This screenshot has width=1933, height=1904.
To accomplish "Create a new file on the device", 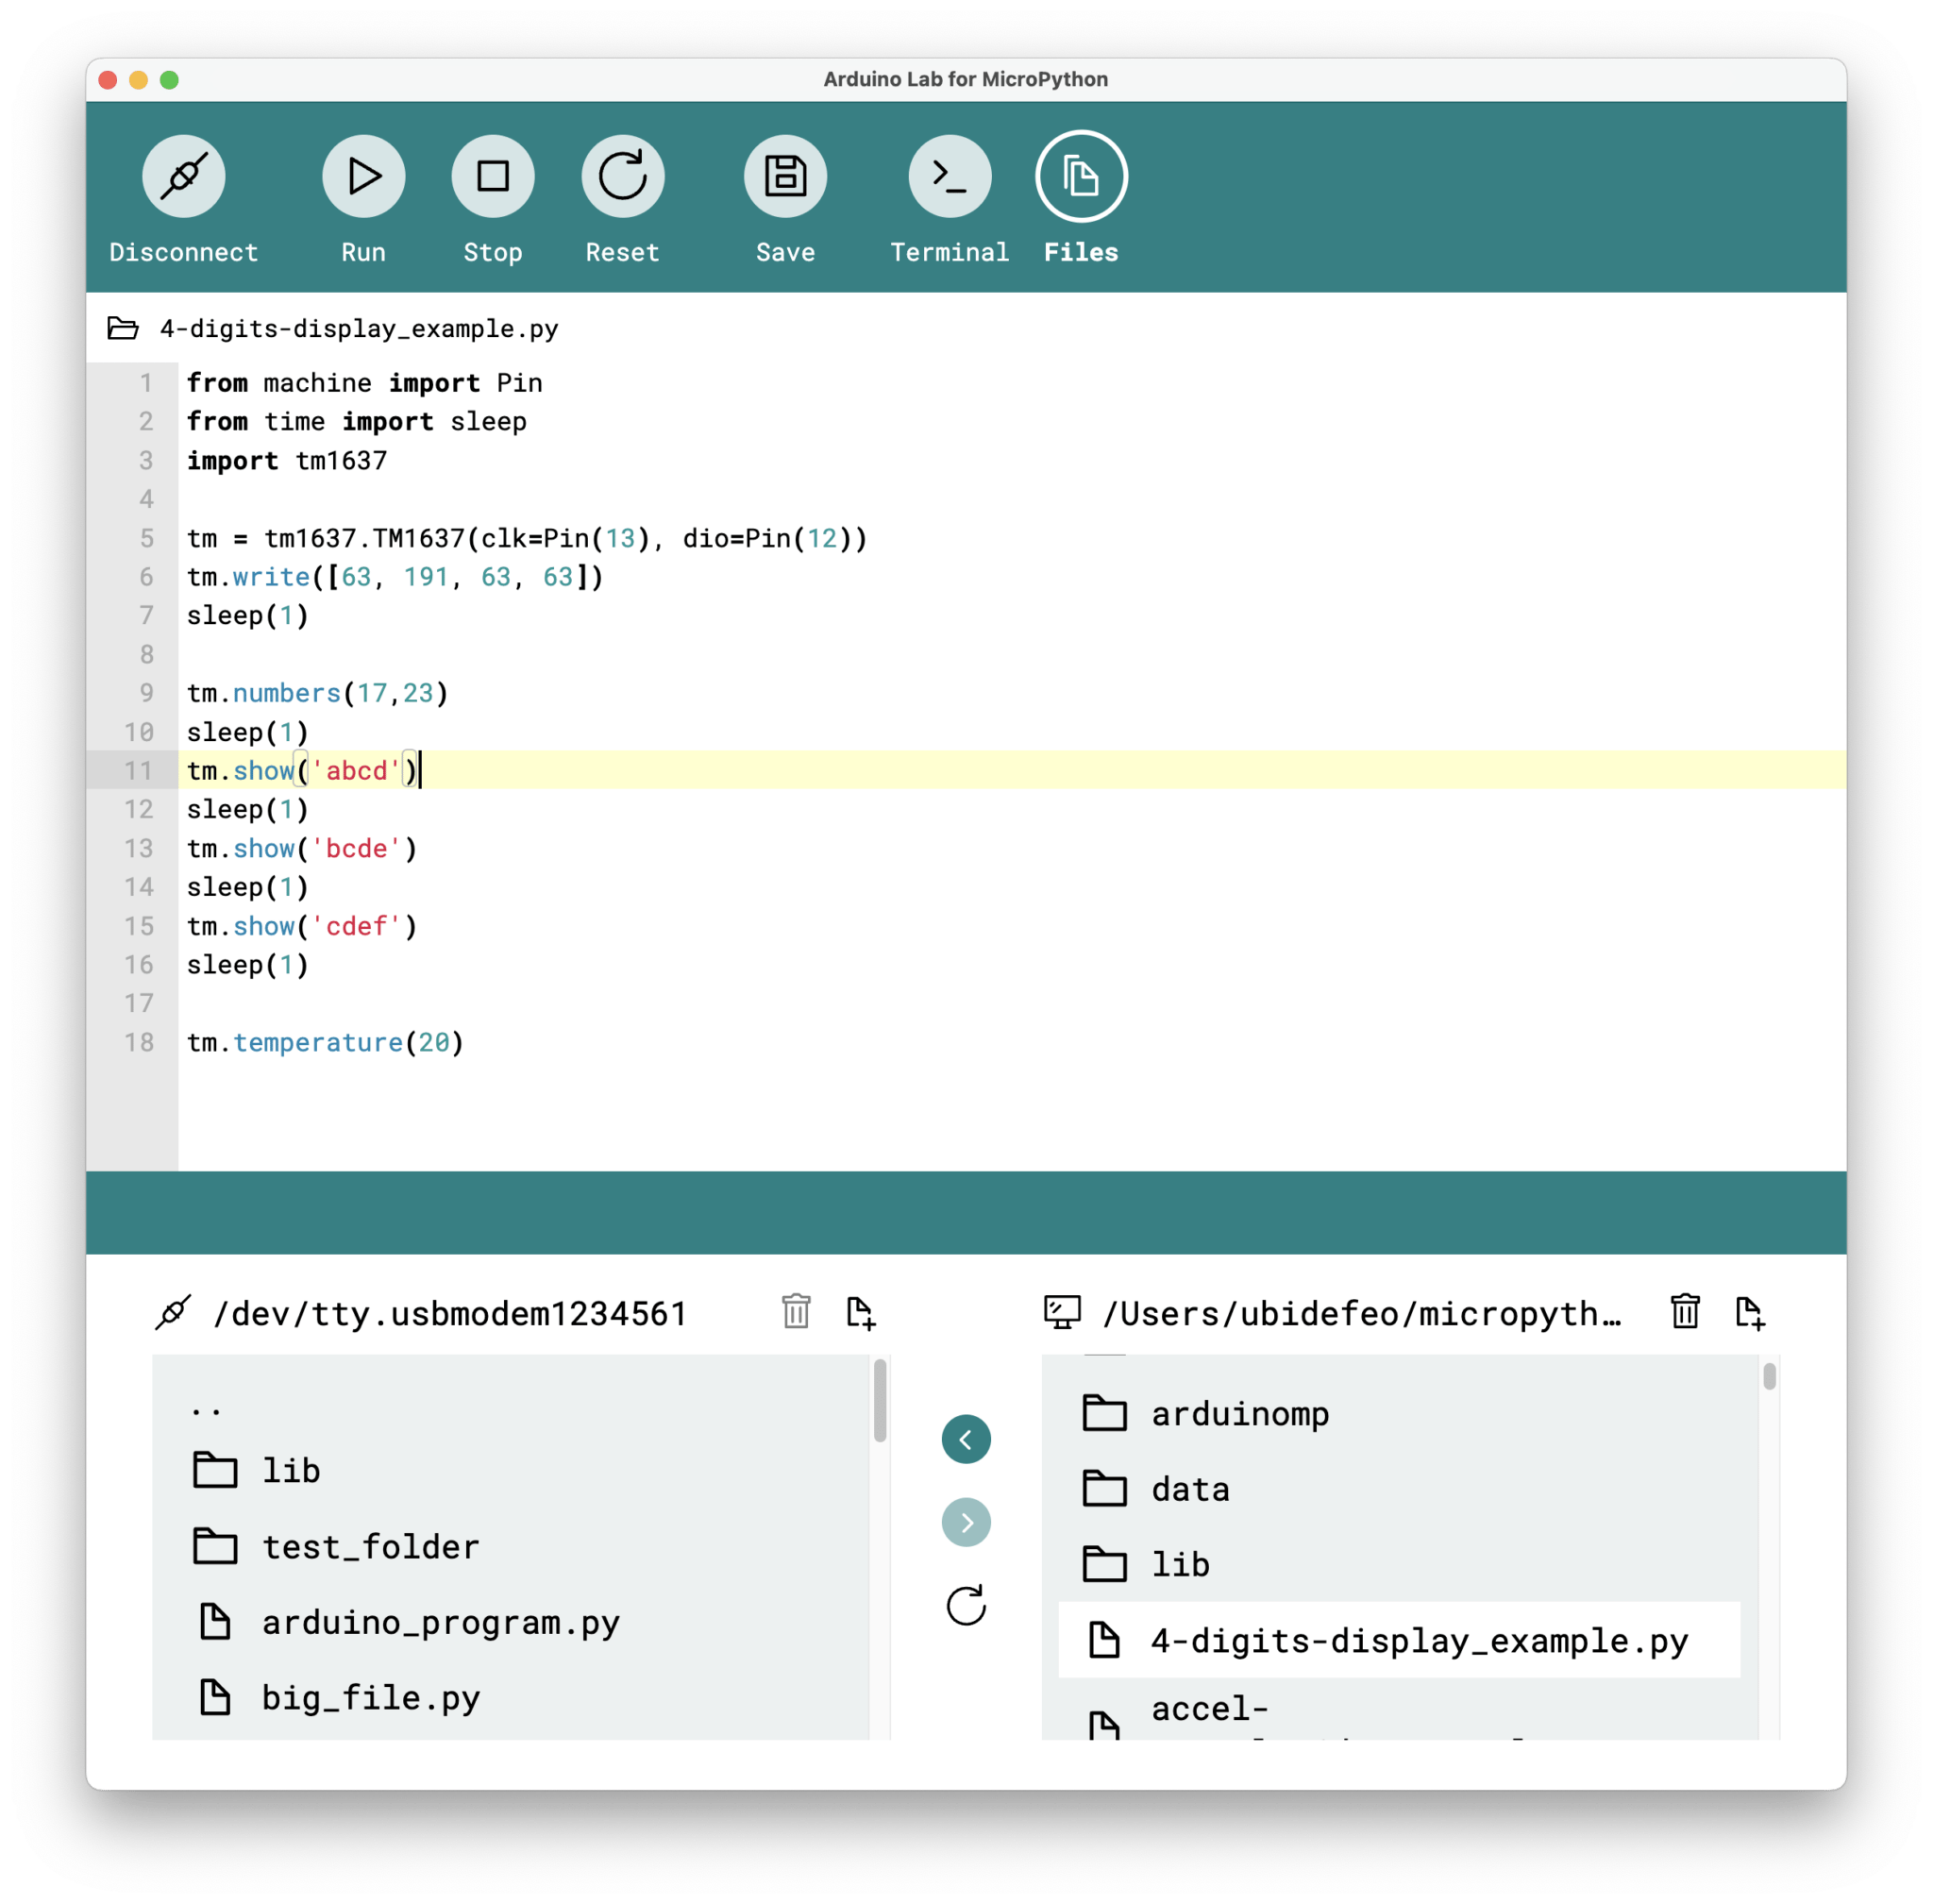I will (861, 1312).
